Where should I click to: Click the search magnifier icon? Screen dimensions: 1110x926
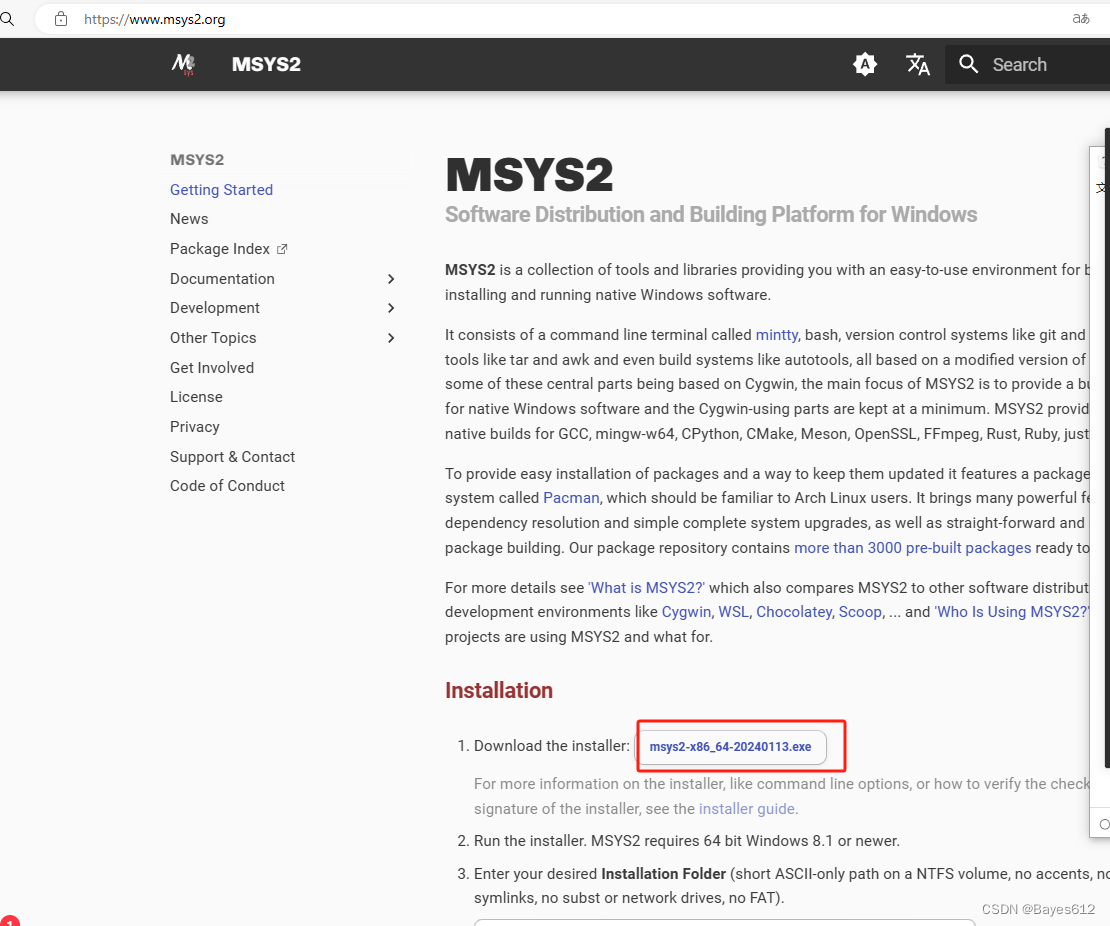[x=968, y=64]
